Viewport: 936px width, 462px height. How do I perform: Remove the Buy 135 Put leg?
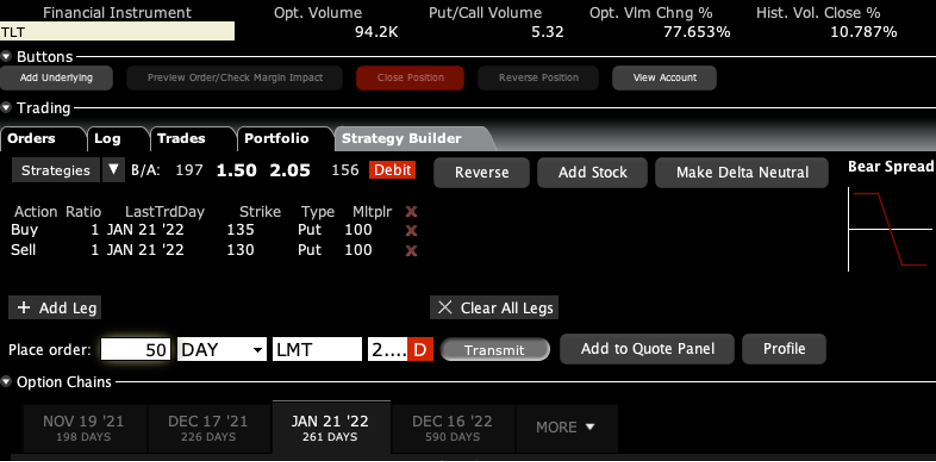point(411,231)
